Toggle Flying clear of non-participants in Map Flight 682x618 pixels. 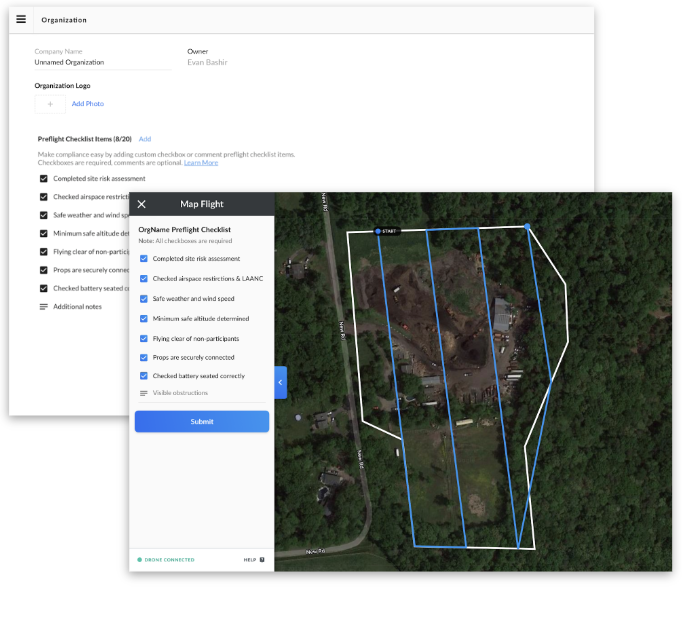(x=144, y=339)
